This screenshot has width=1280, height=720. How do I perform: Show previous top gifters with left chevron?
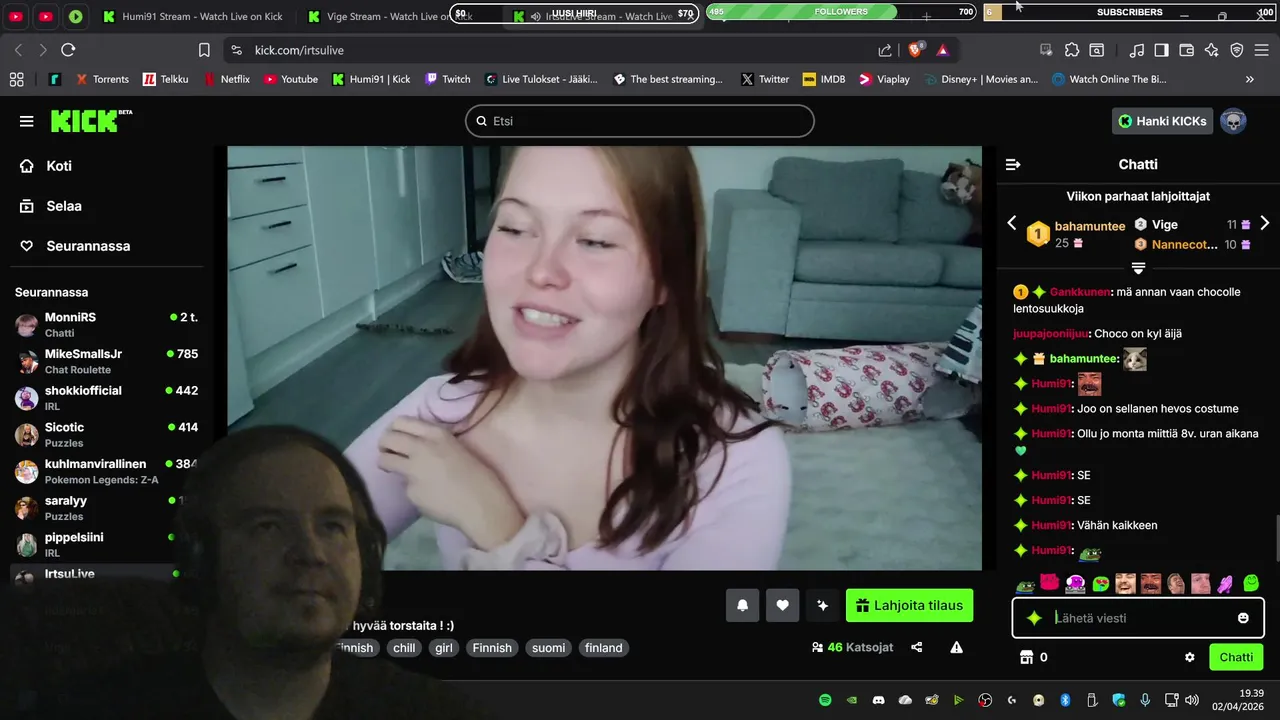click(1011, 223)
